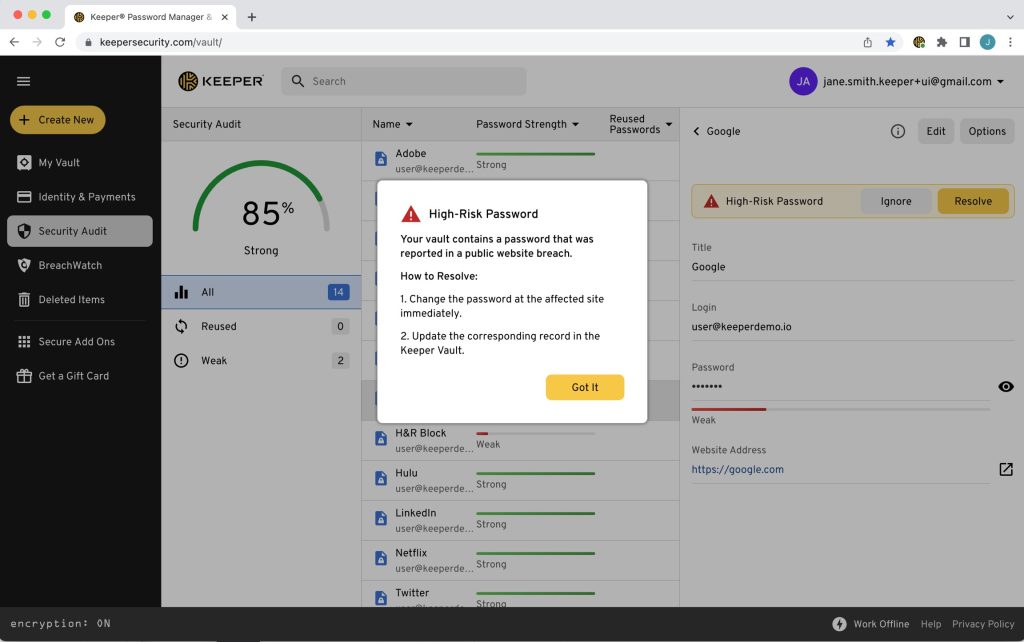Sort by Password Strength
The height and width of the screenshot is (642, 1024).
click(x=527, y=124)
